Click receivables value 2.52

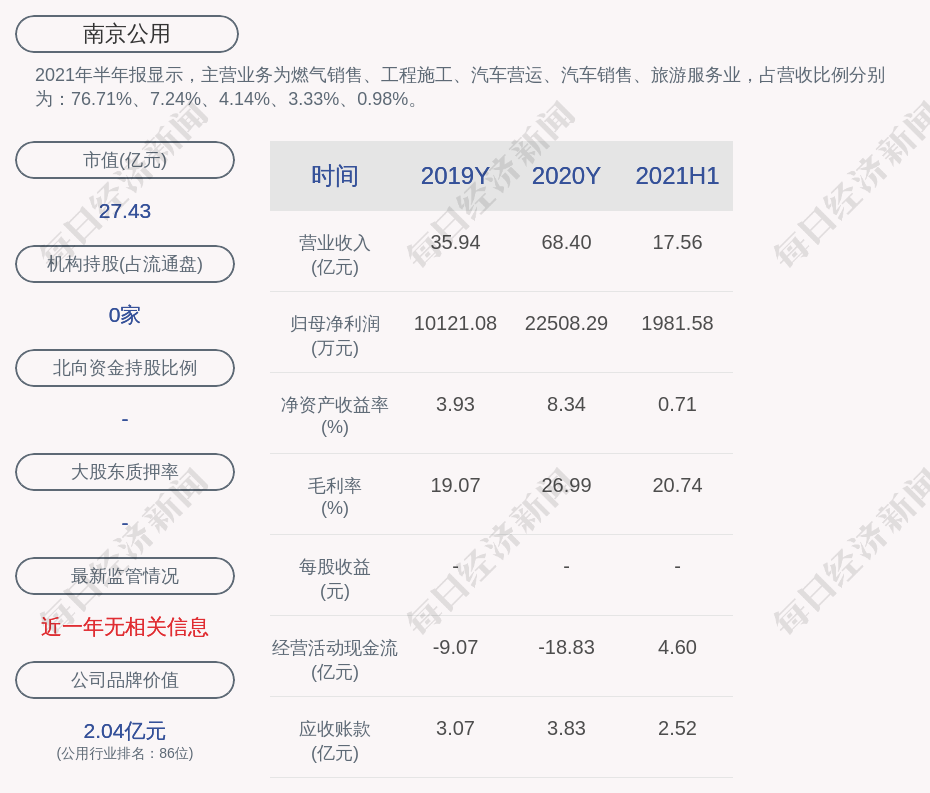pos(677,728)
